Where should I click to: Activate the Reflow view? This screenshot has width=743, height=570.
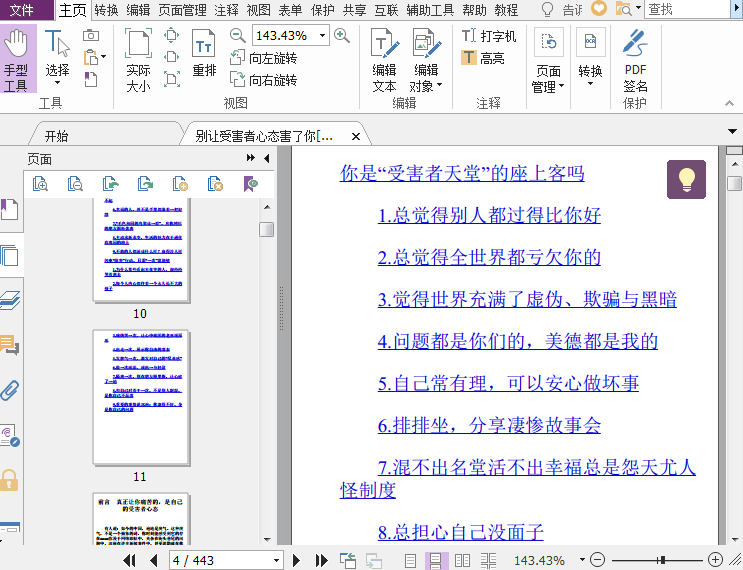click(x=204, y=52)
